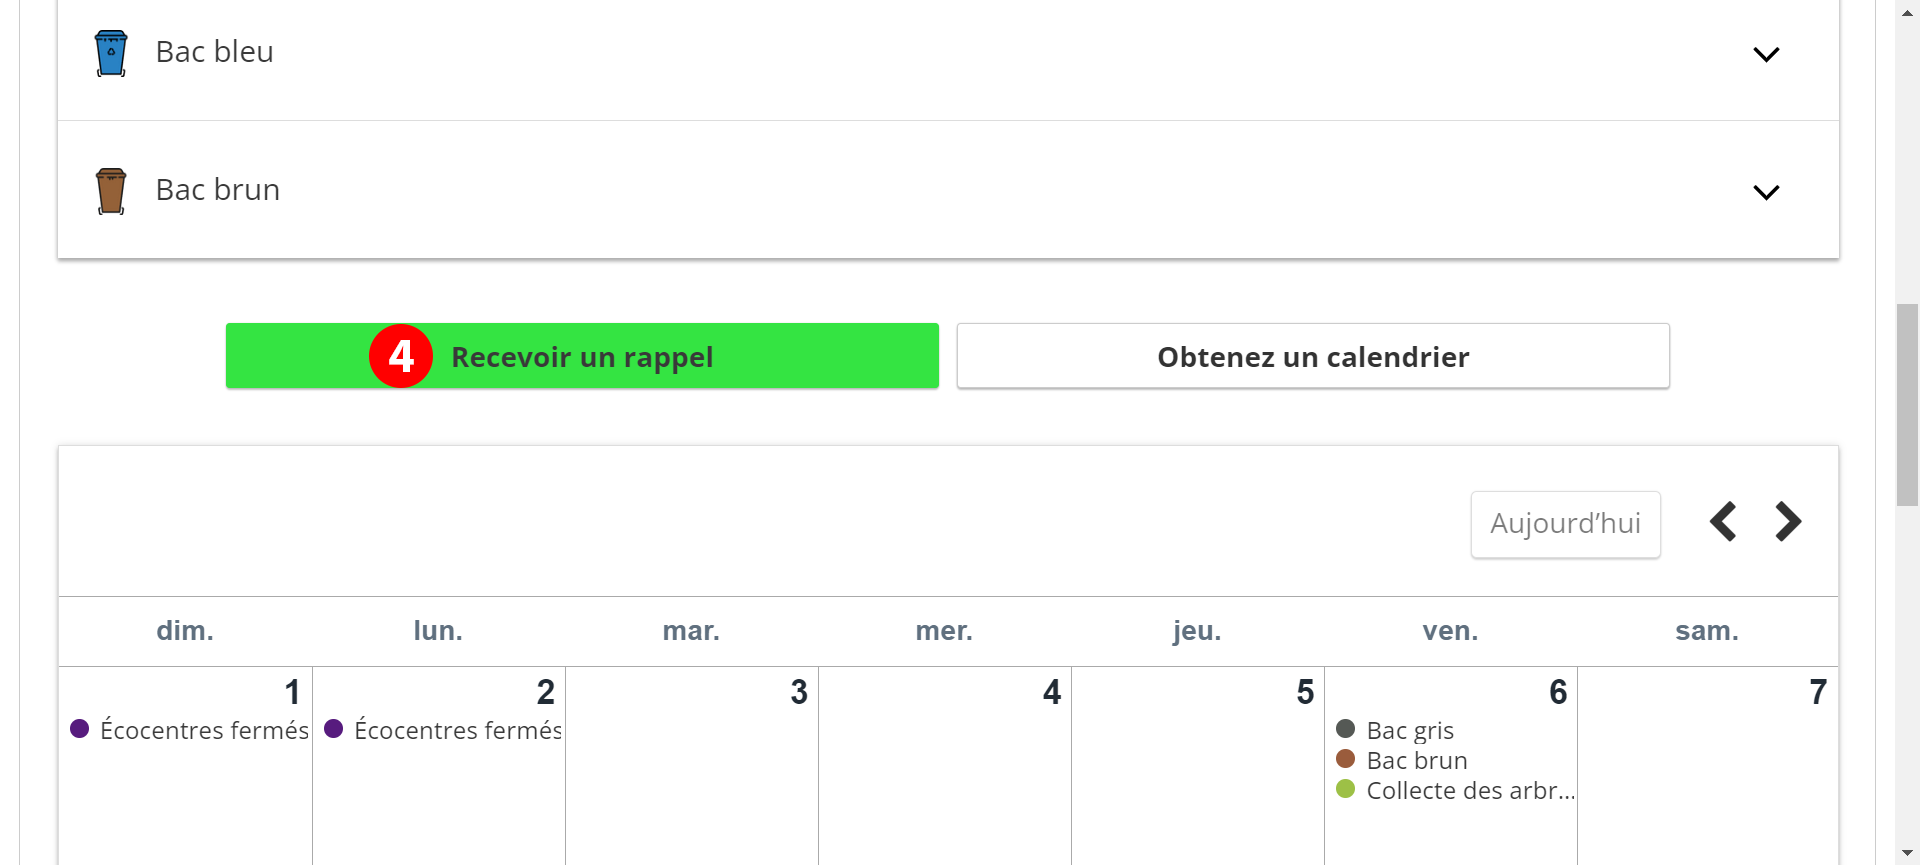Go to next month with right arrow
The image size is (1920, 865).
pos(1788,522)
